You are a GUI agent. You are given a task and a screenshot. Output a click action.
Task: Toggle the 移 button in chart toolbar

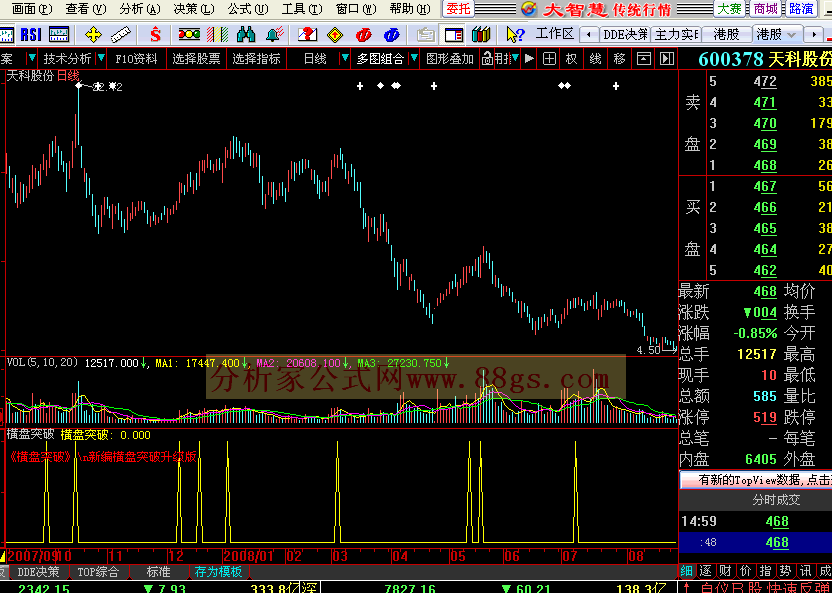[619, 58]
